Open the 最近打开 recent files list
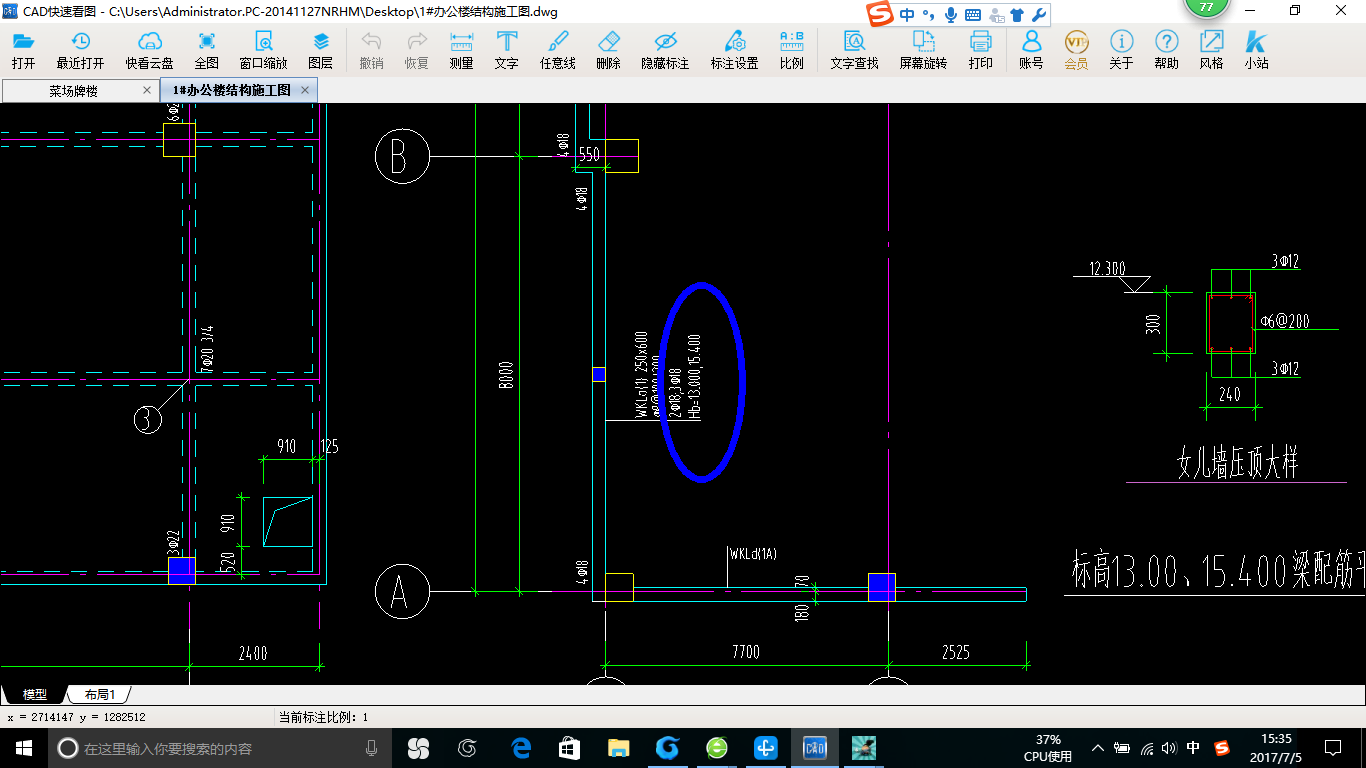The image size is (1366, 768). coord(80,50)
